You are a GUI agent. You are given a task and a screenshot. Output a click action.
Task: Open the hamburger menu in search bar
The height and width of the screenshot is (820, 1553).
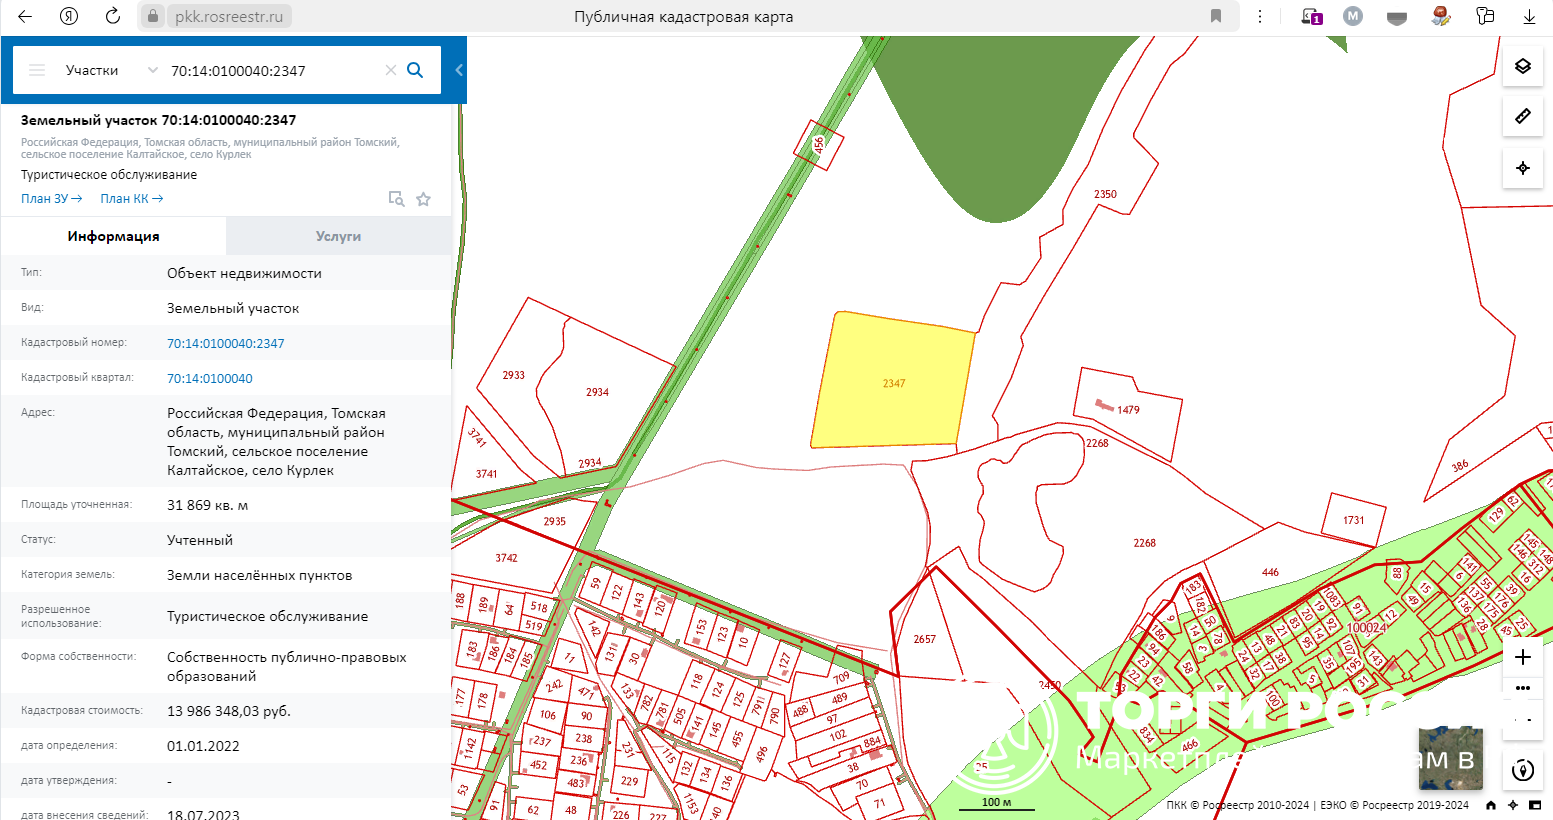[37, 70]
